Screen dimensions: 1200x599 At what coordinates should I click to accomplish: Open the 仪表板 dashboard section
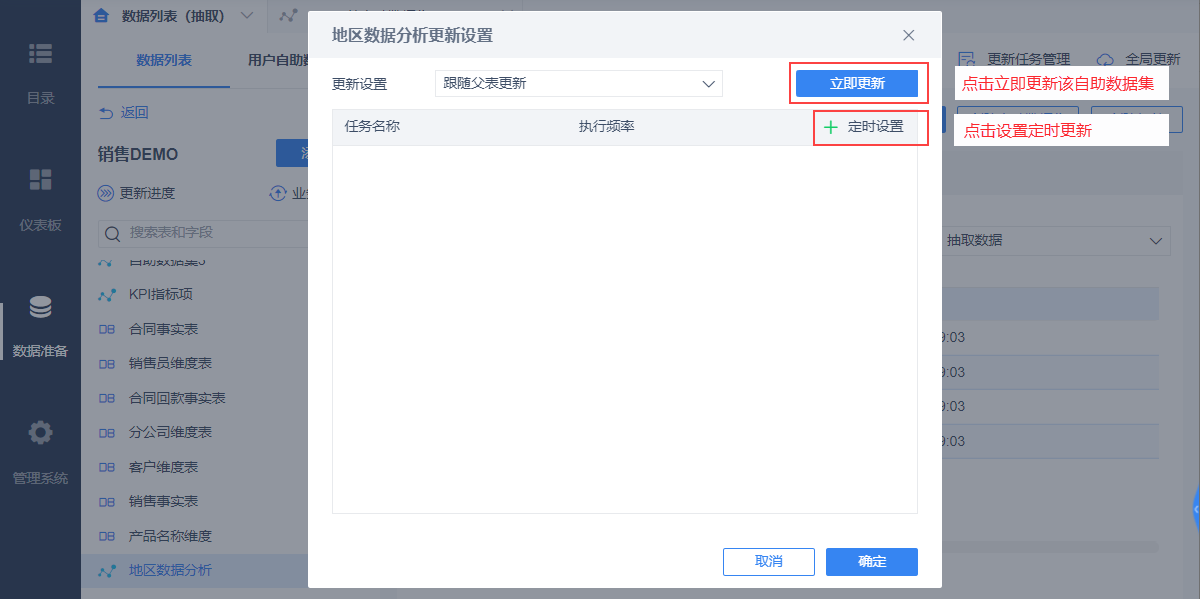[x=40, y=200]
